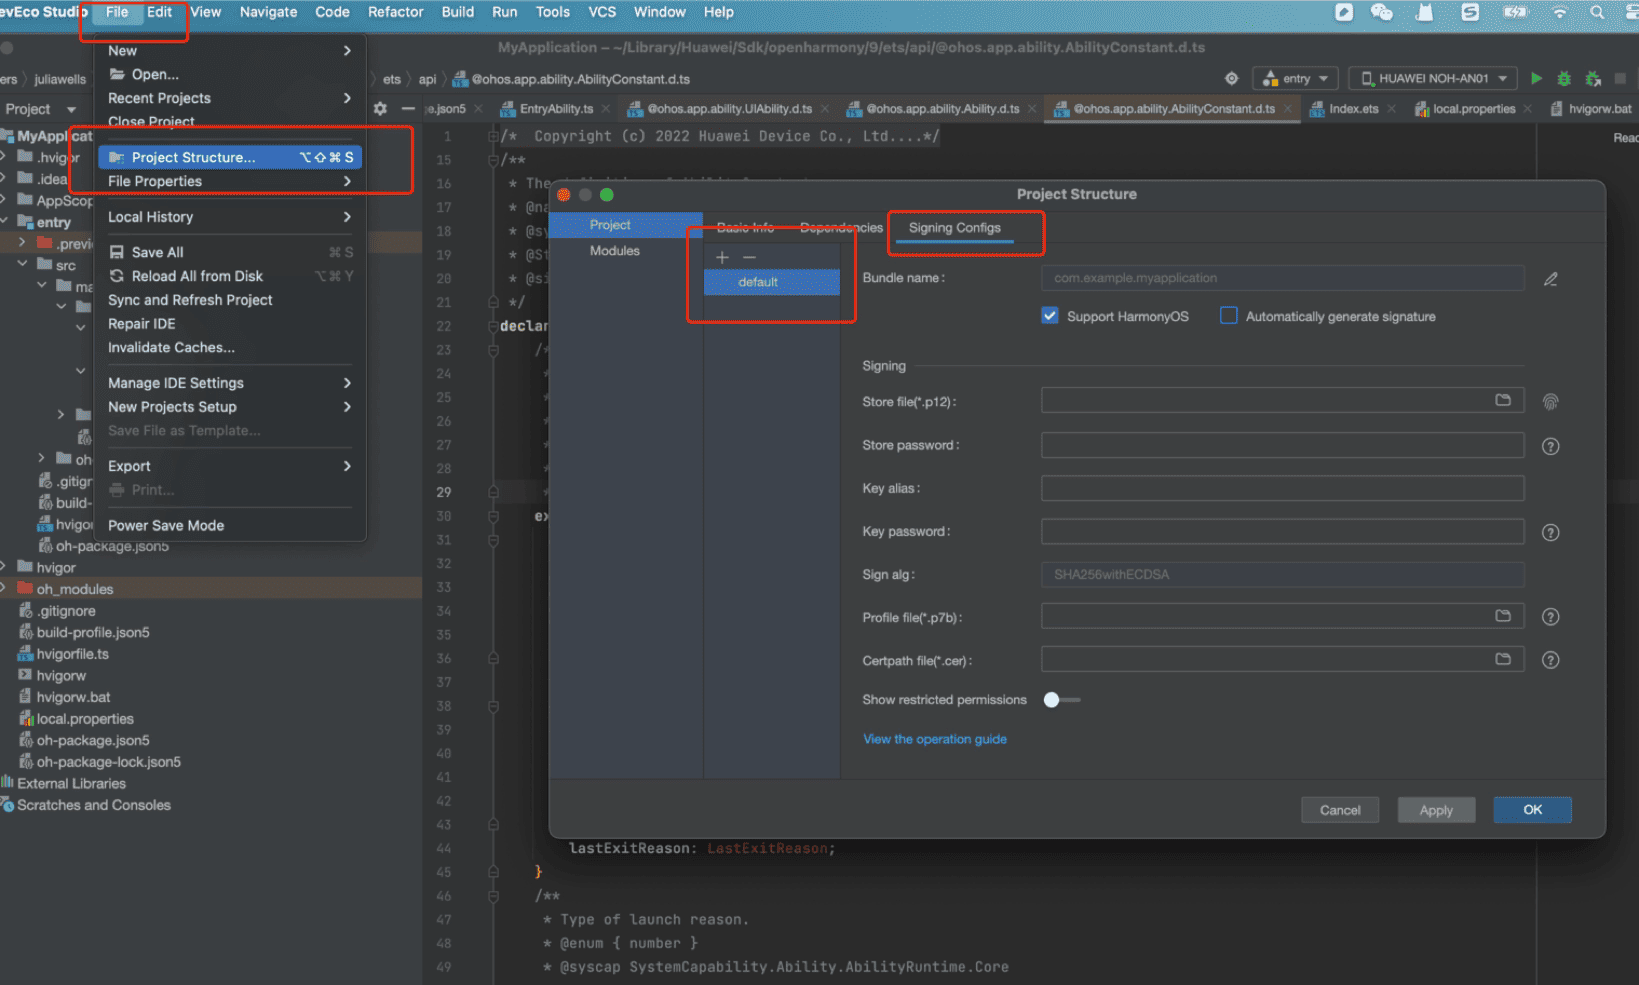Browse for the Store file (.p12)
The width and height of the screenshot is (1639, 985).
click(1502, 400)
